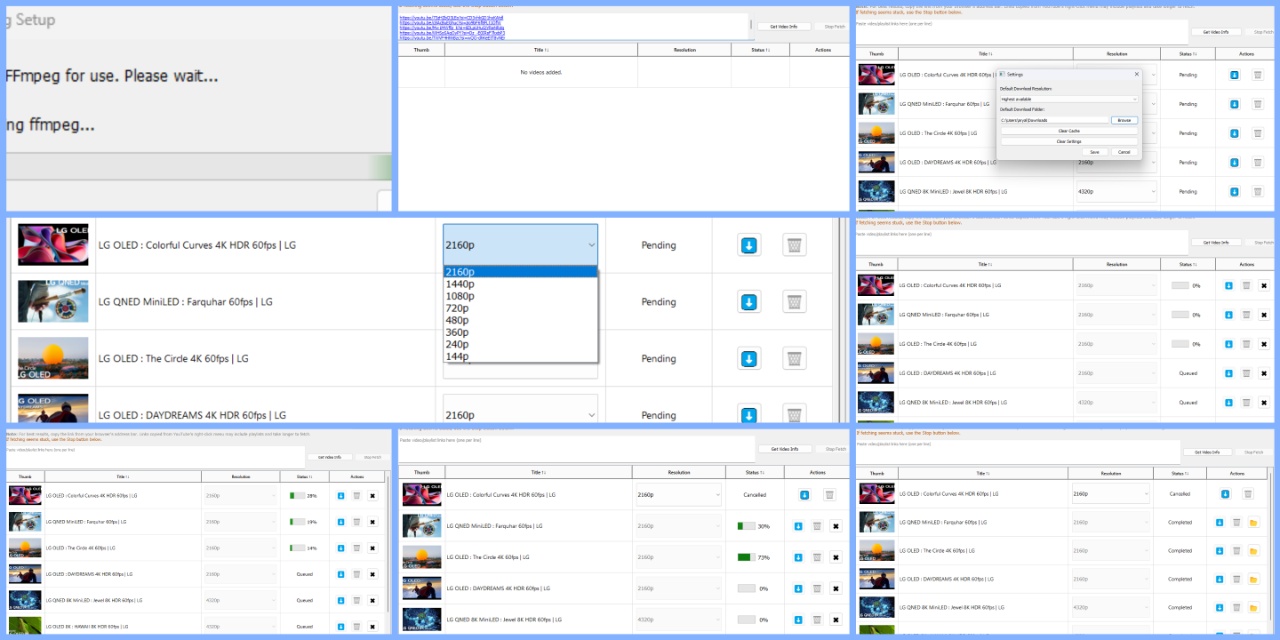Cancel the 0% Jewel 8K download
The width and height of the screenshot is (1280, 640).
pos(836,619)
